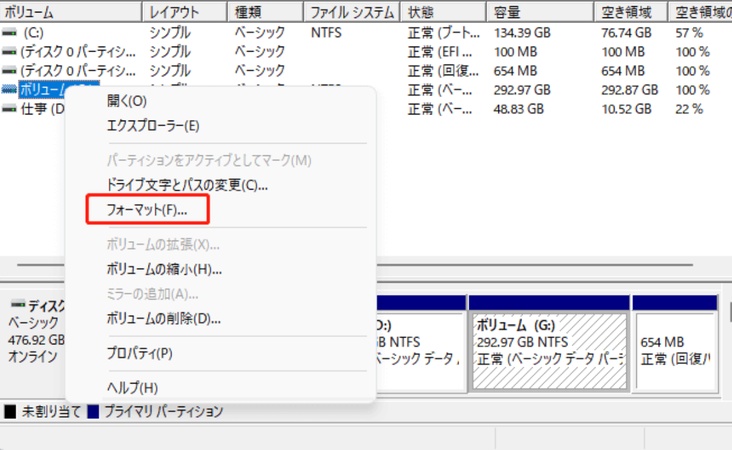
Task: Select ドライブ文字とパスの変更(C)... menu entry
Action: click(187, 185)
